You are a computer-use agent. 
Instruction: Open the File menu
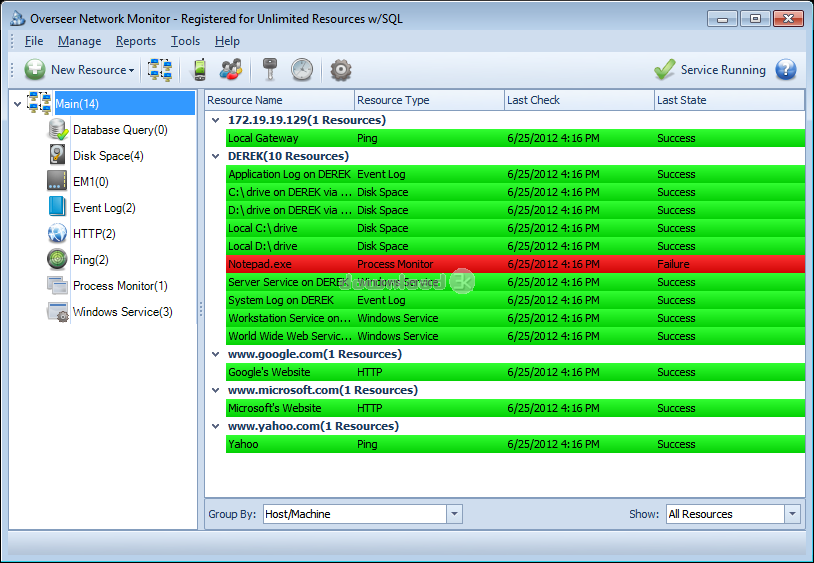point(34,41)
